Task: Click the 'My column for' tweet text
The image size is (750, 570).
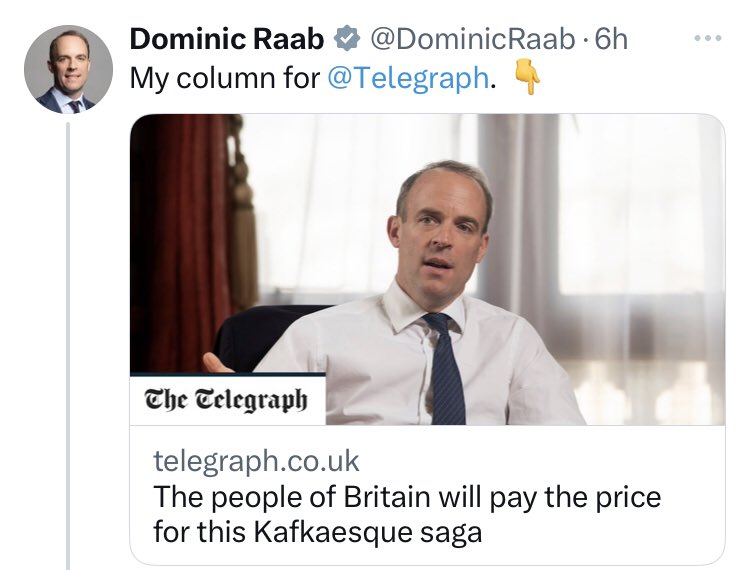Action: pyautogui.click(x=224, y=79)
